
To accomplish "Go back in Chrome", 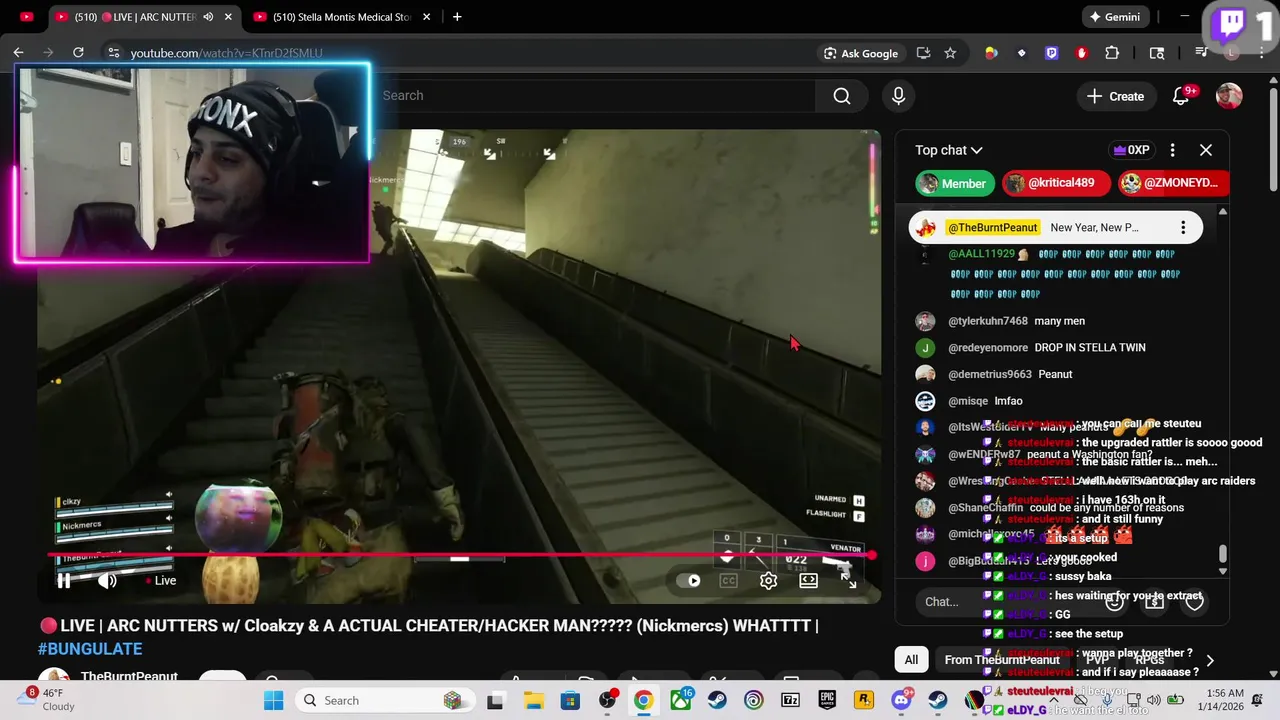I will click(x=19, y=53).
